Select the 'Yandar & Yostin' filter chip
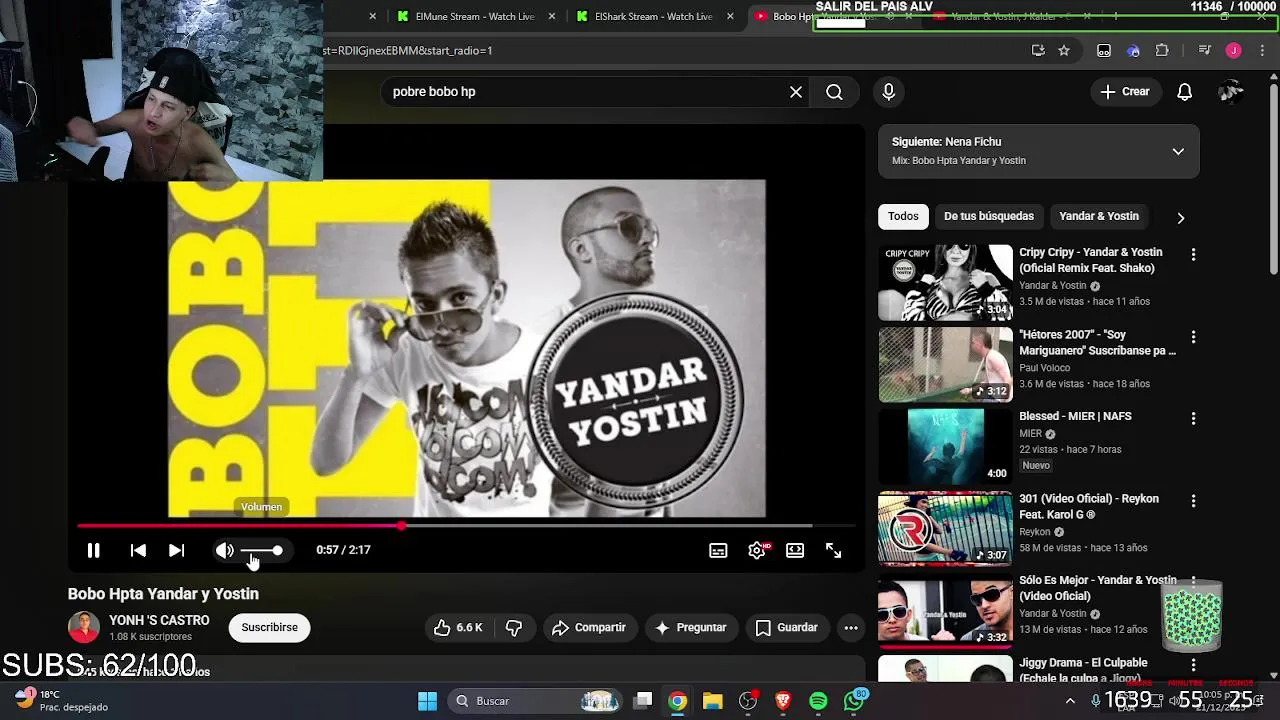1280x720 pixels. point(1099,216)
